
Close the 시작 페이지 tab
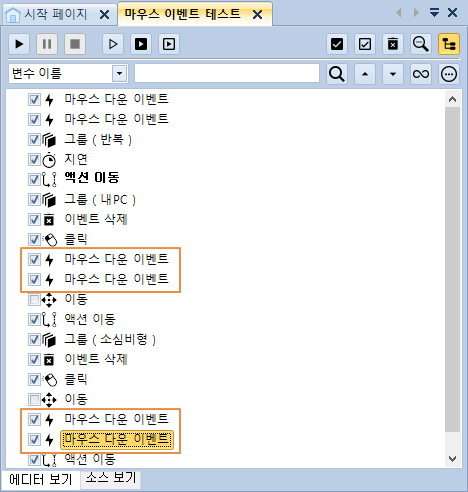coord(105,15)
